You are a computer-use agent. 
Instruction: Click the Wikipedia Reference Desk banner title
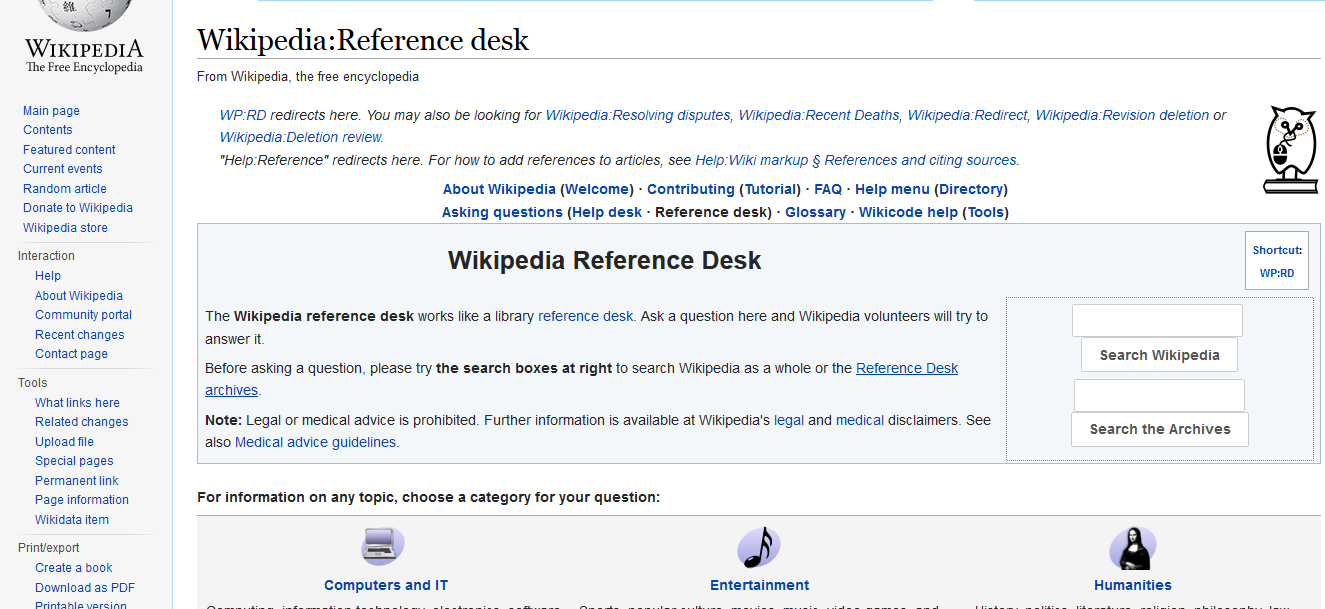(605, 261)
